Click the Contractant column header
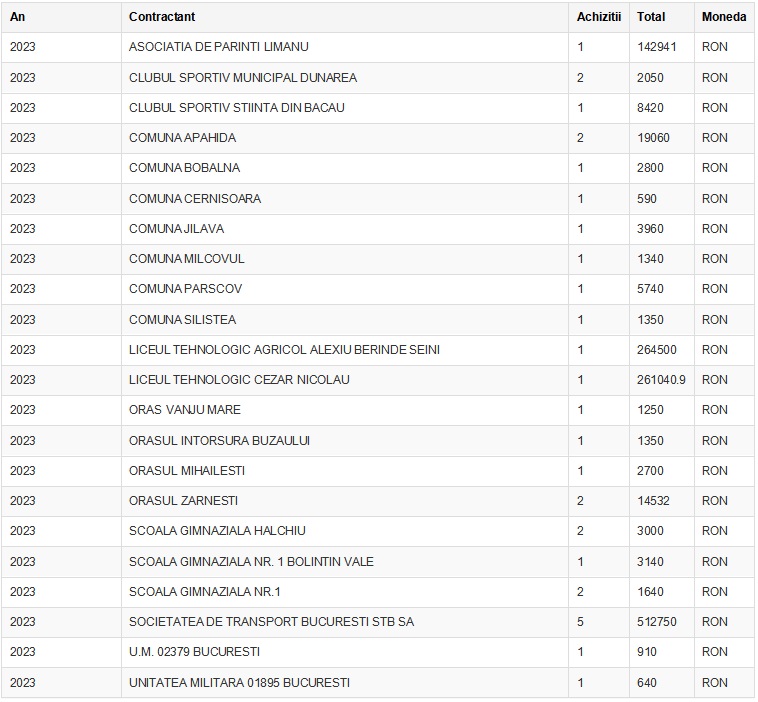The width and height of the screenshot is (758, 702). click(162, 17)
